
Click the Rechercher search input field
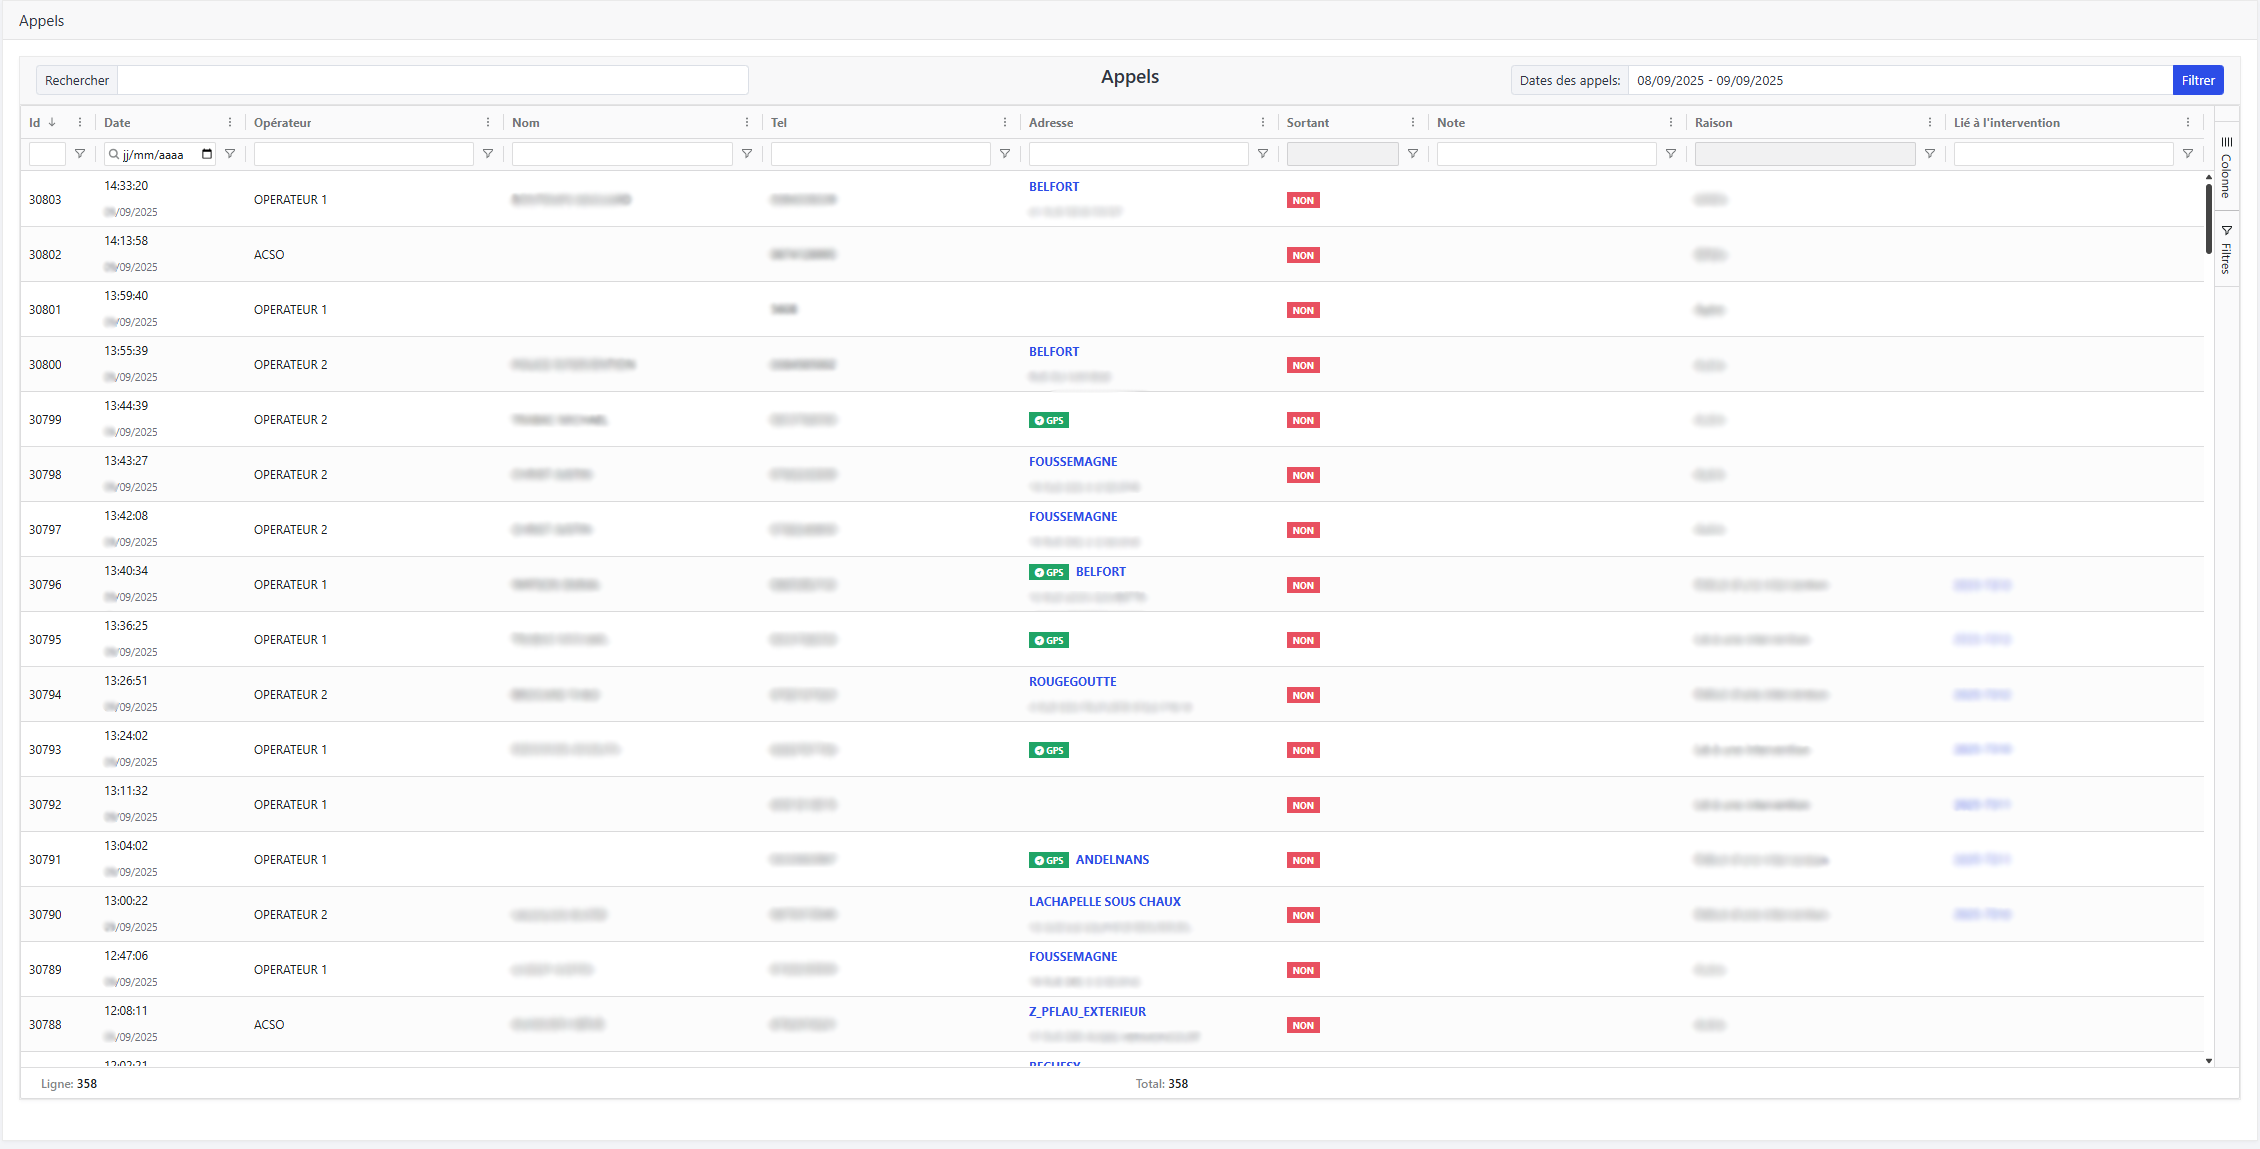[432, 81]
